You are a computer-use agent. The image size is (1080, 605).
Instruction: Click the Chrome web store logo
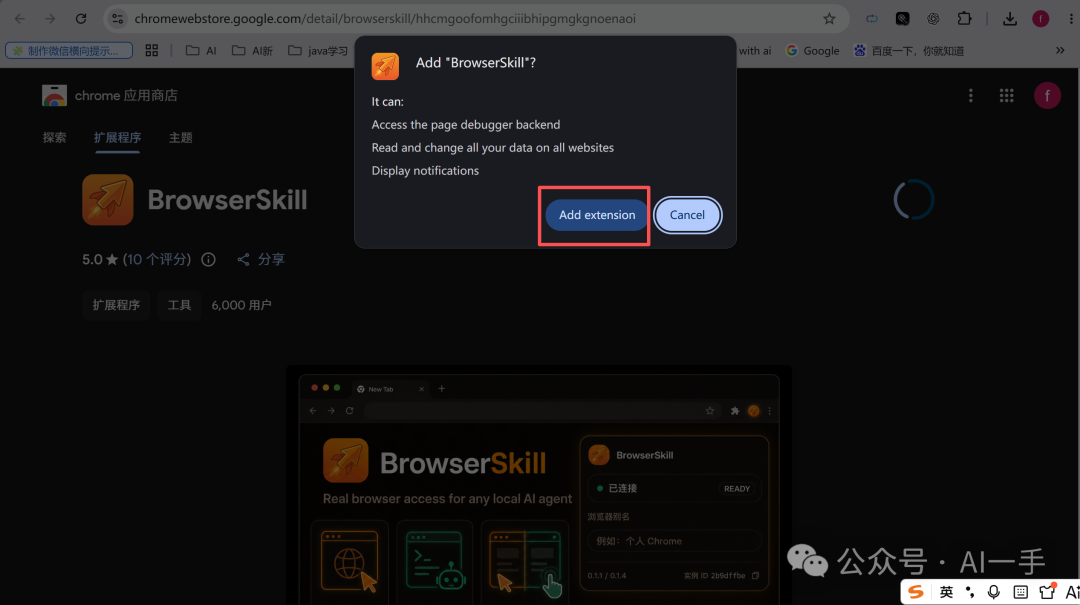[x=54, y=95]
